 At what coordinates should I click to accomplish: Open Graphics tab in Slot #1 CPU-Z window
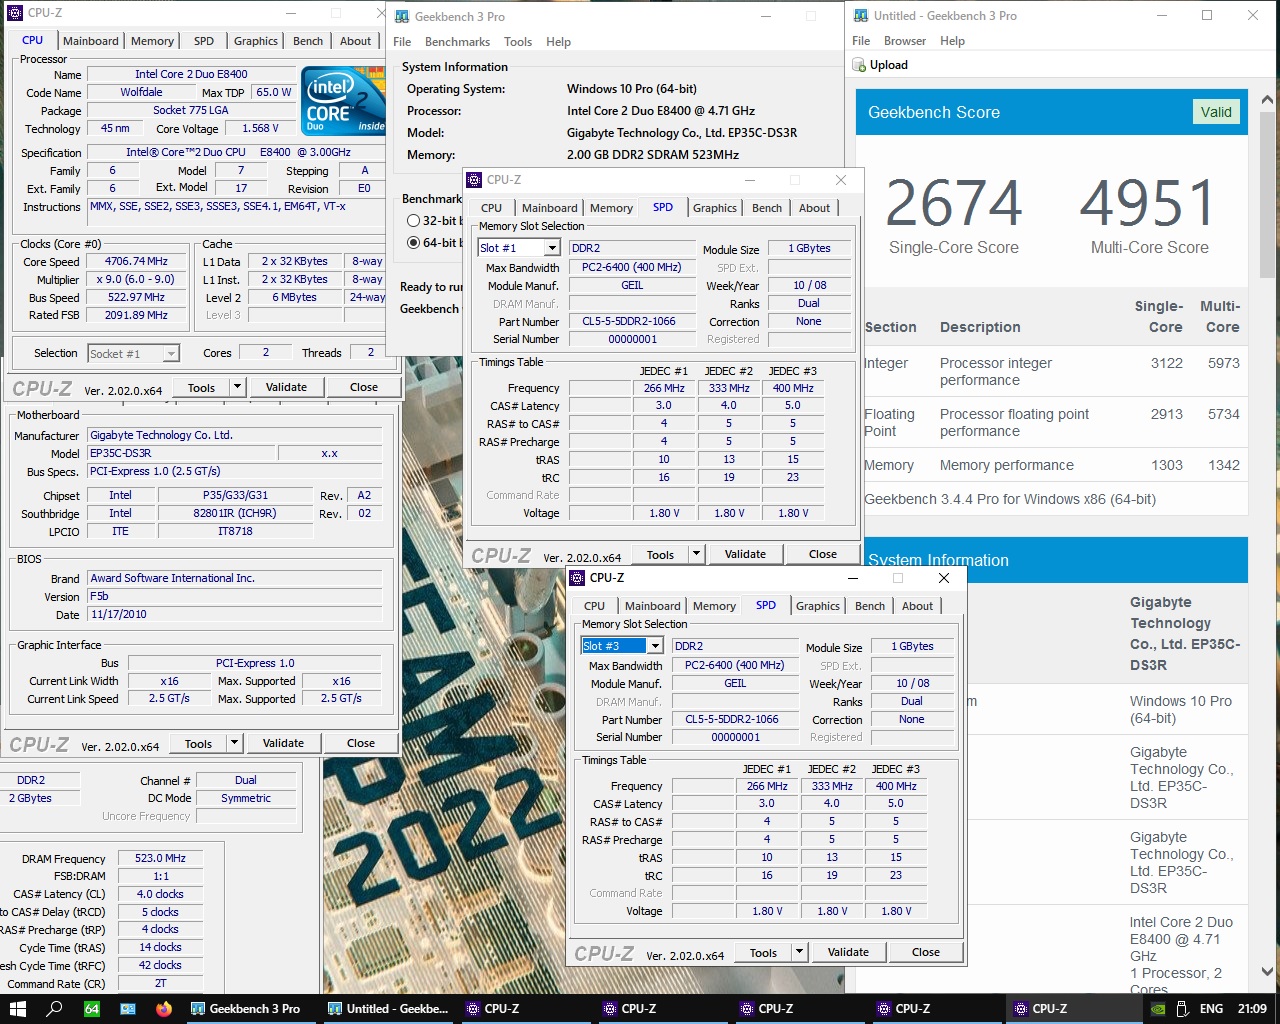pos(715,208)
